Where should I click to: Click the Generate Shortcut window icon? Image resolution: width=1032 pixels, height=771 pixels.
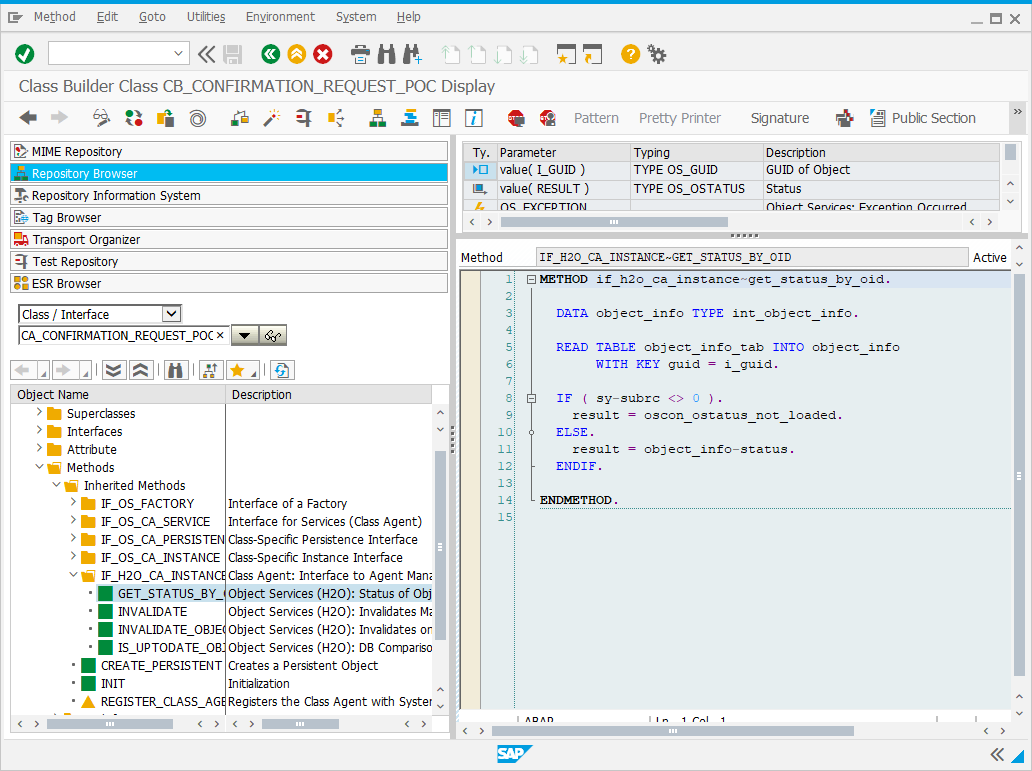click(x=592, y=54)
